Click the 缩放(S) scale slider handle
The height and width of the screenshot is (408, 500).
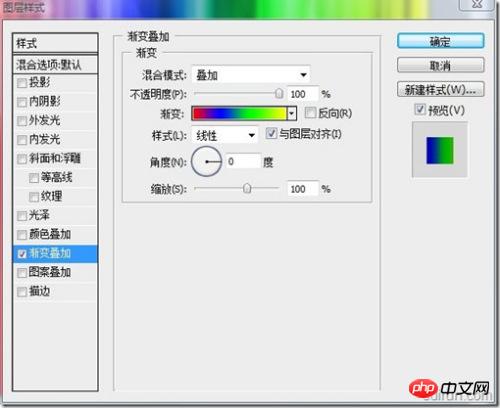click(247, 188)
